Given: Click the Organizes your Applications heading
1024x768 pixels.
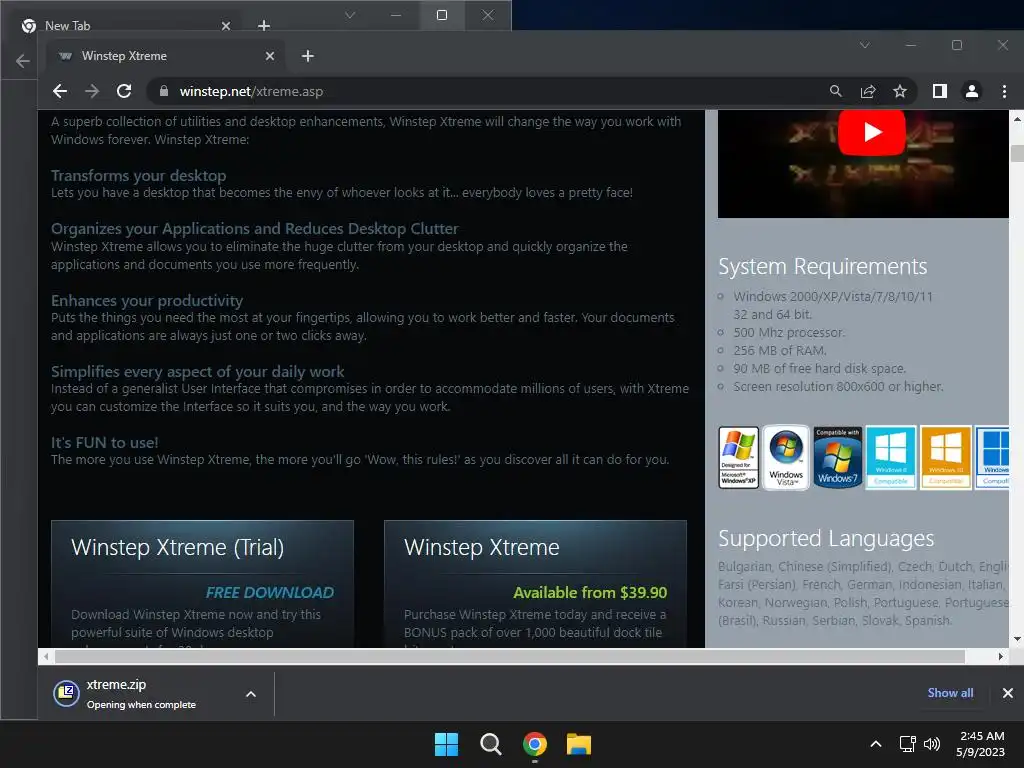Looking at the screenshot, I should click(255, 229).
